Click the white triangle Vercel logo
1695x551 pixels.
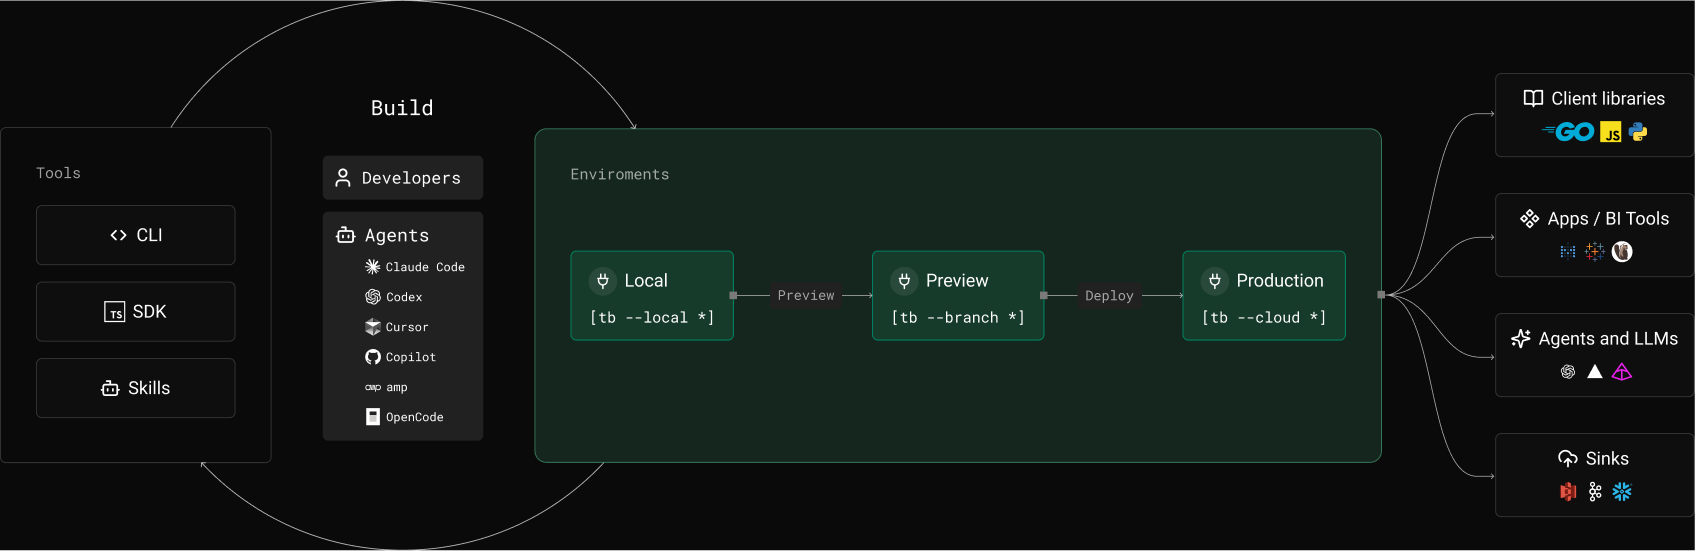(x=1595, y=372)
